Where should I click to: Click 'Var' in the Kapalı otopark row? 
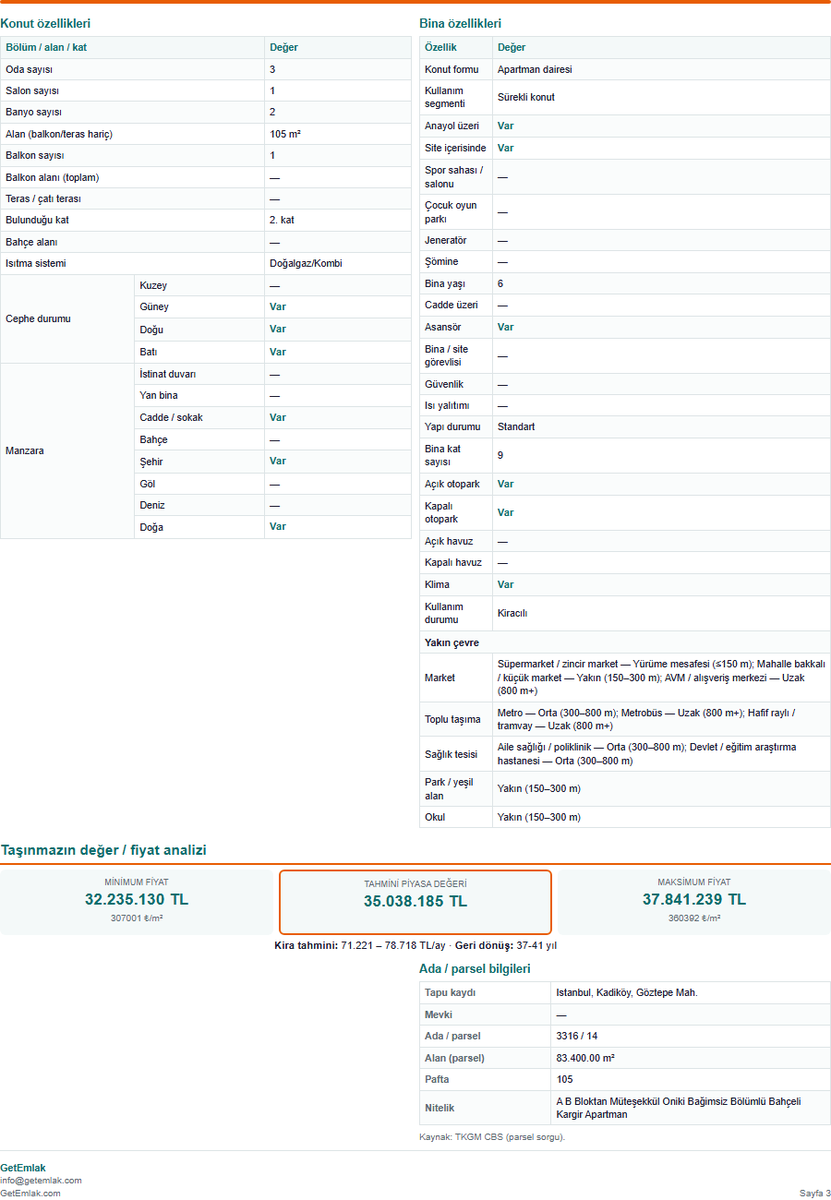tap(506, 513)
